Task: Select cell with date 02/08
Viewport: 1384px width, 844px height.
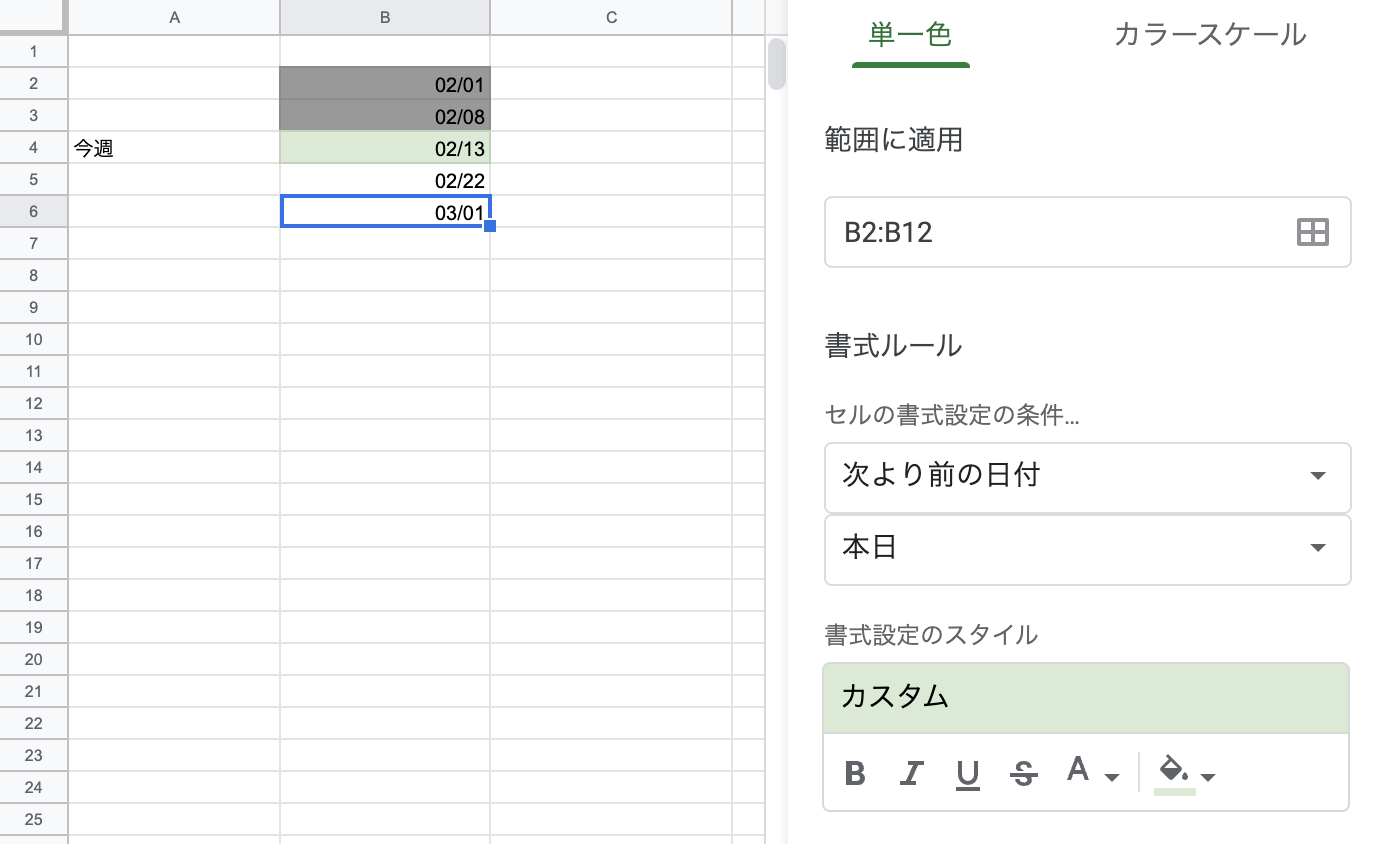Action: pos(385,116)
